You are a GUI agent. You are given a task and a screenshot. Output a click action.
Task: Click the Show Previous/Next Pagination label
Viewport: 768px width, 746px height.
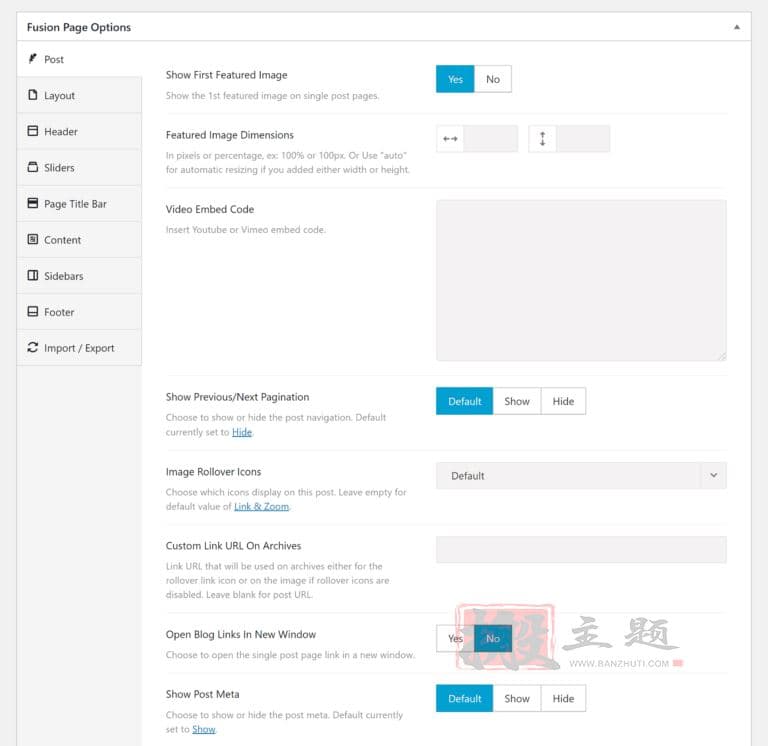click(x=238, y=397)
